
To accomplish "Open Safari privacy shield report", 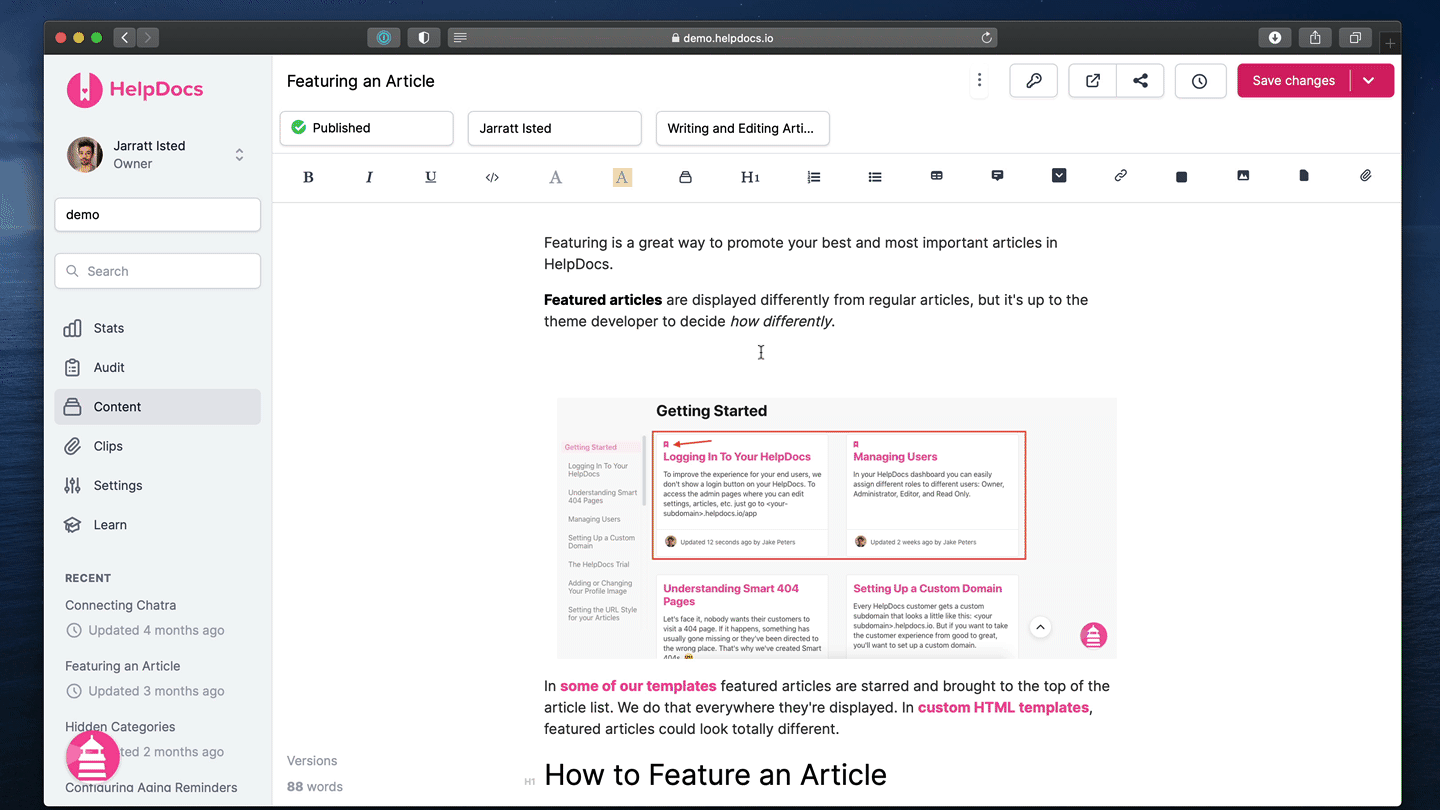I will click(424, 38).
